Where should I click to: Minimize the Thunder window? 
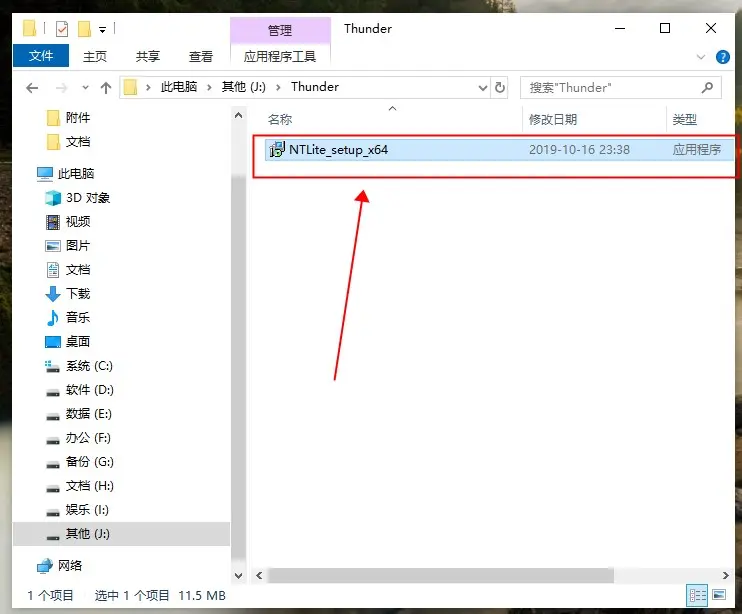click(620, 28)
